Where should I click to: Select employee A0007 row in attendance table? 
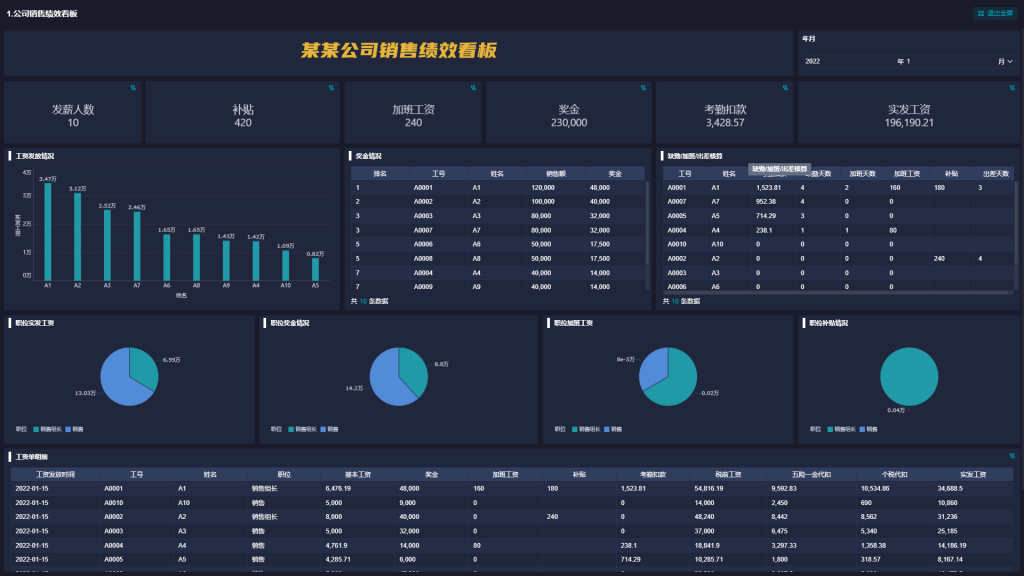[678, 201]
